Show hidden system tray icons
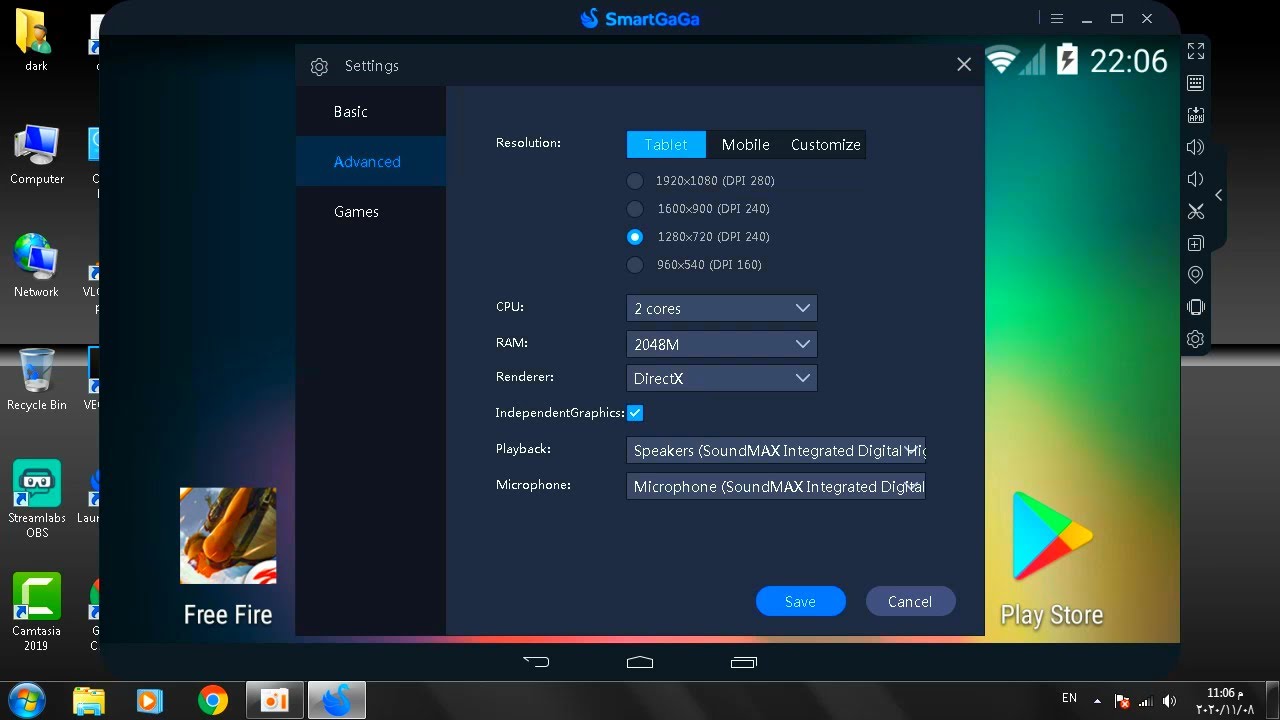1280x720 pixels. (1097, 701)
